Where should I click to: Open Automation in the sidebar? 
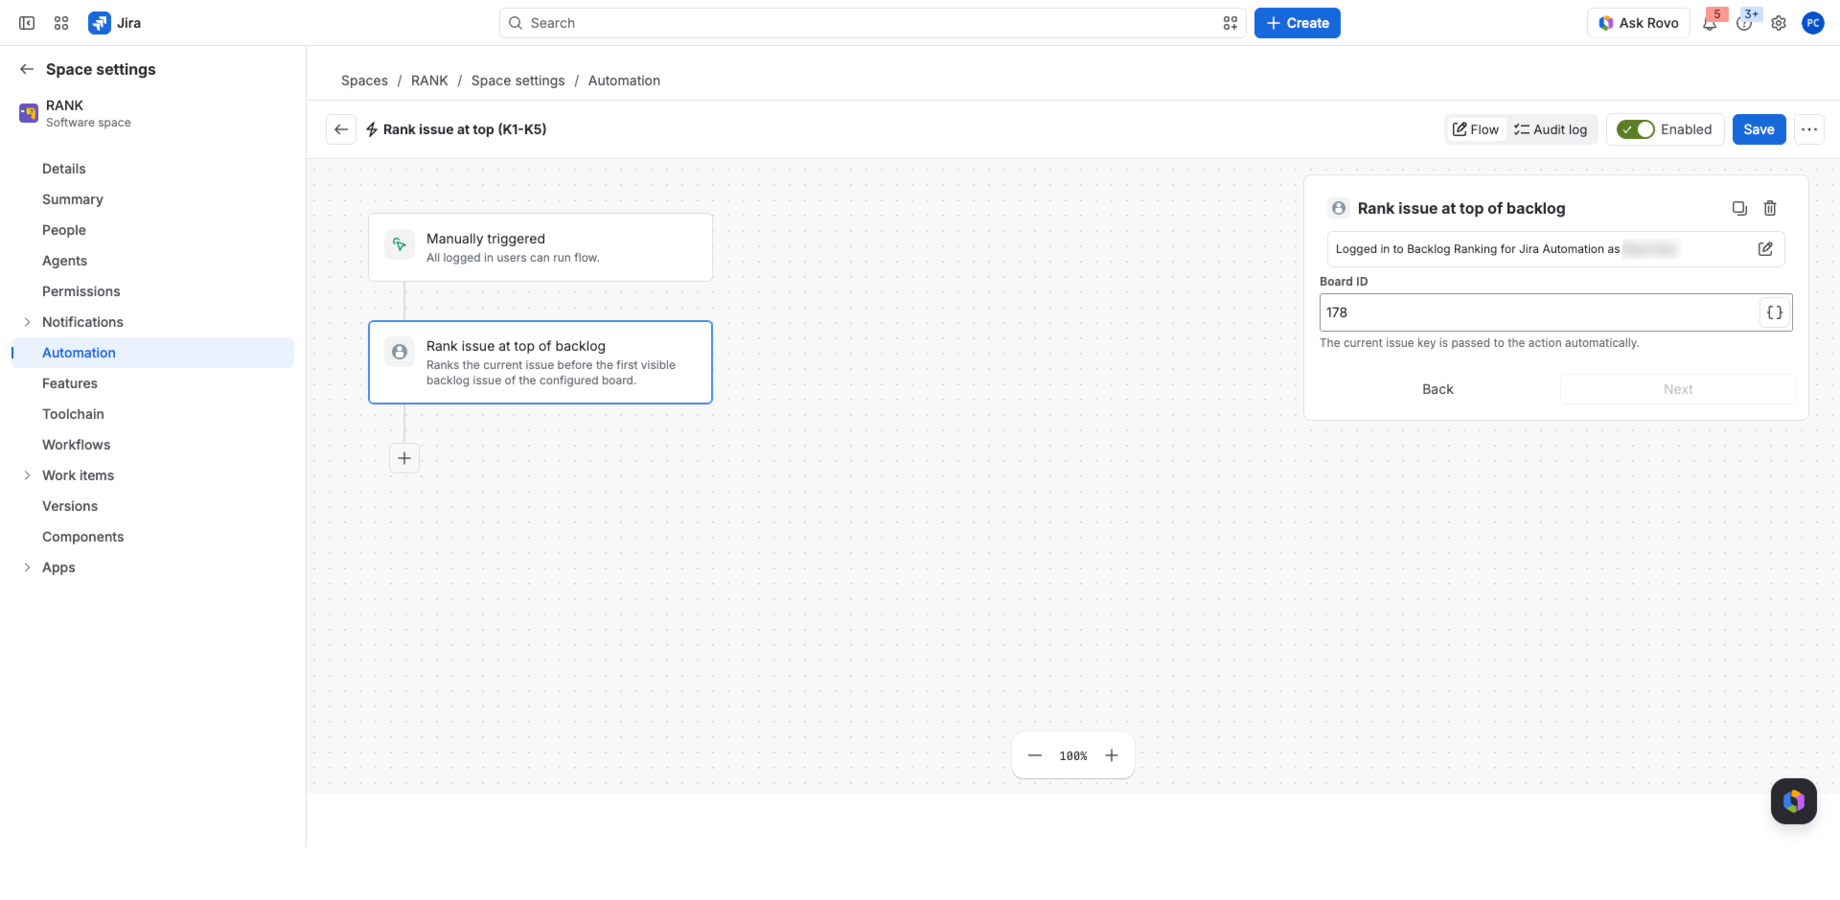tap(153, 352)
